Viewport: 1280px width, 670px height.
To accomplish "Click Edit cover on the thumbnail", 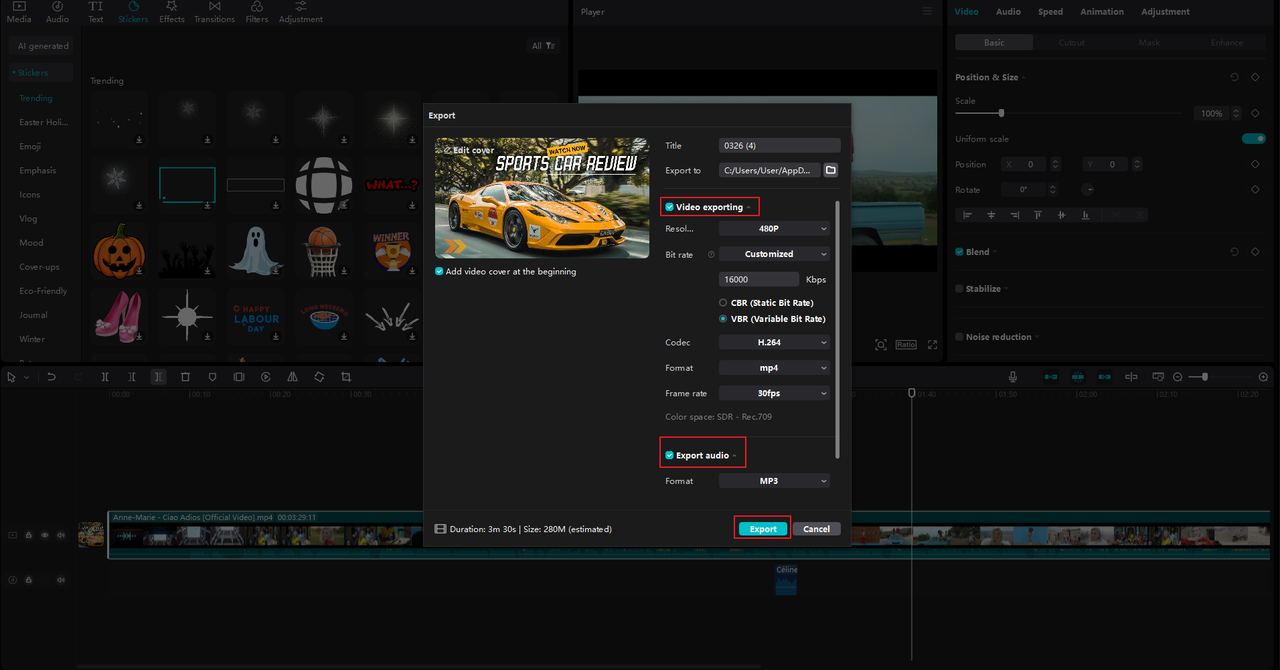I will tap(468, 150).
